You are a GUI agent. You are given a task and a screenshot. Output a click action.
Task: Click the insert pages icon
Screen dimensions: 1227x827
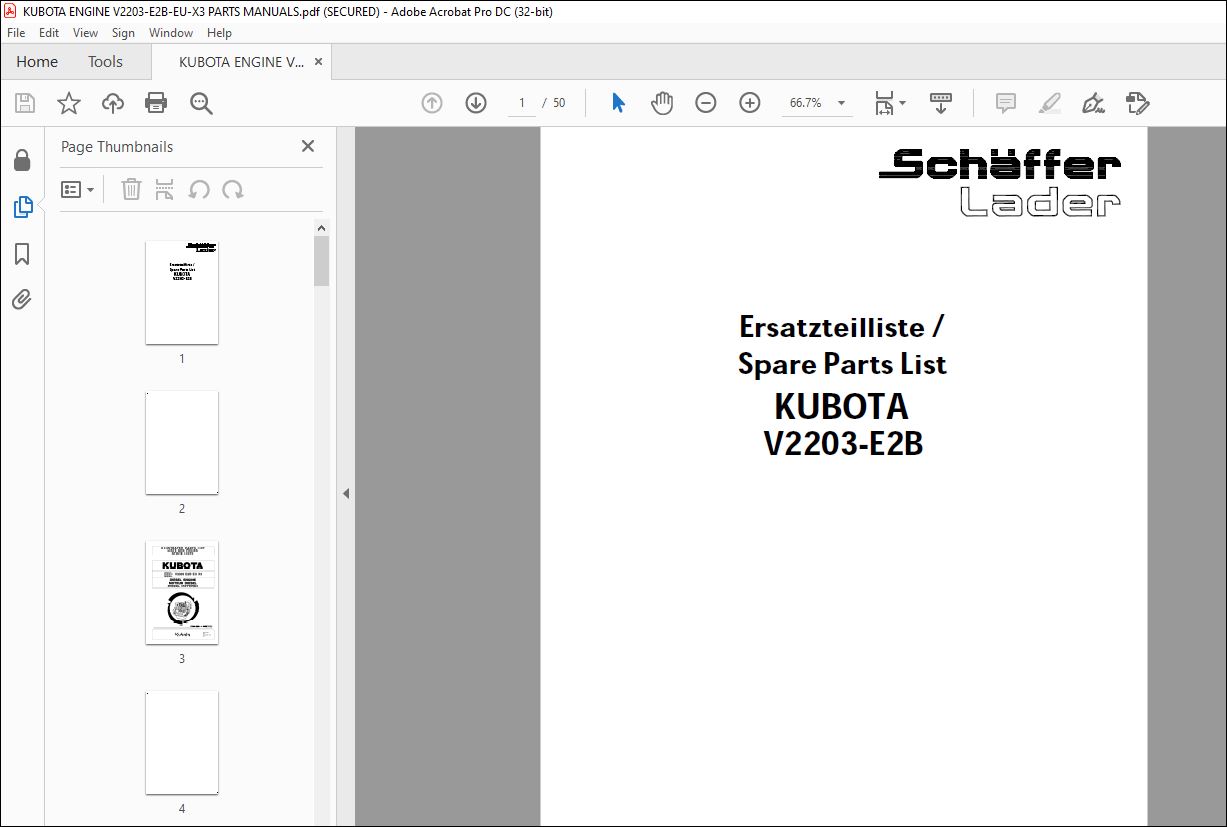[165, 189]
